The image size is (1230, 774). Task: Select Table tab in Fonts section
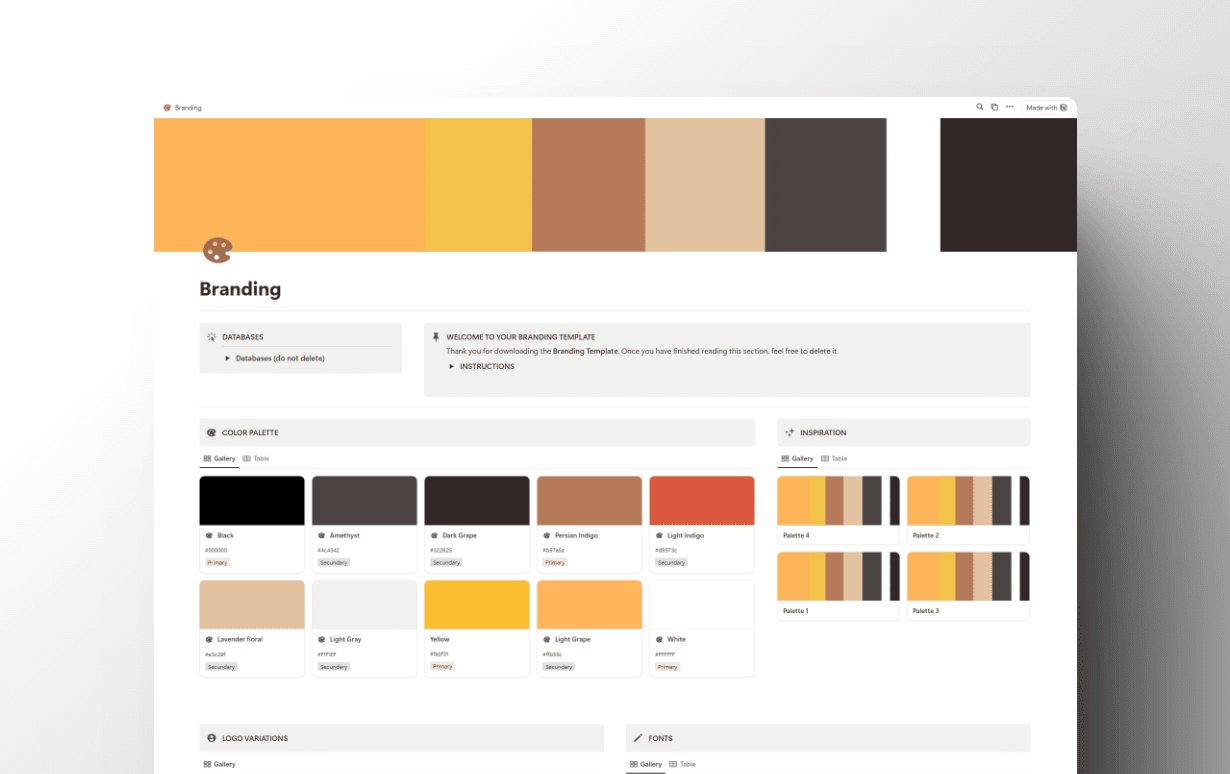coord(682,764)
